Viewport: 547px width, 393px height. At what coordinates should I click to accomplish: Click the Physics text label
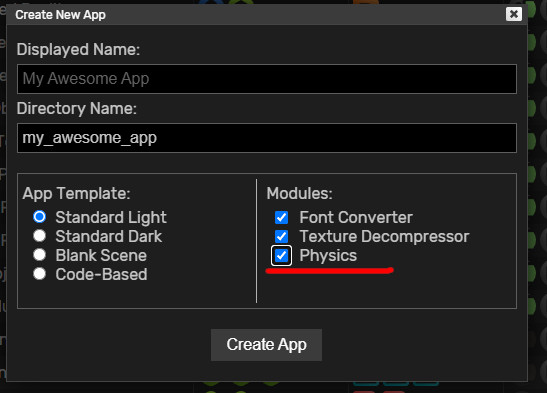[328, 256]
